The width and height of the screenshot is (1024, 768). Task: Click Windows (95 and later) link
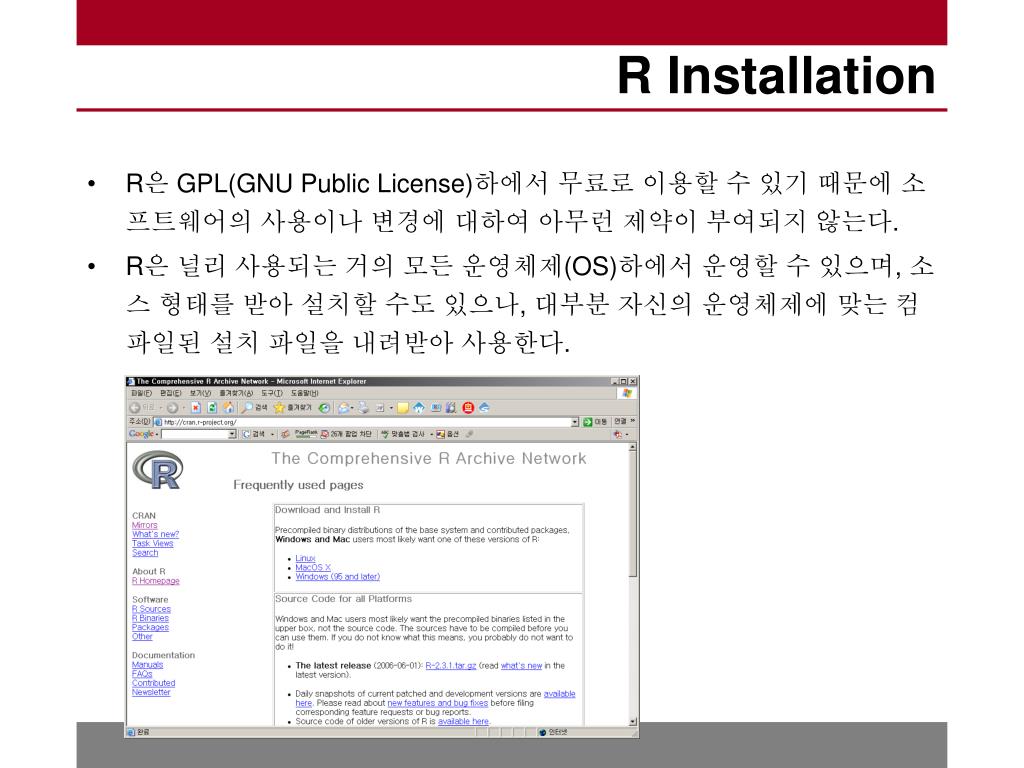[337, 577]
